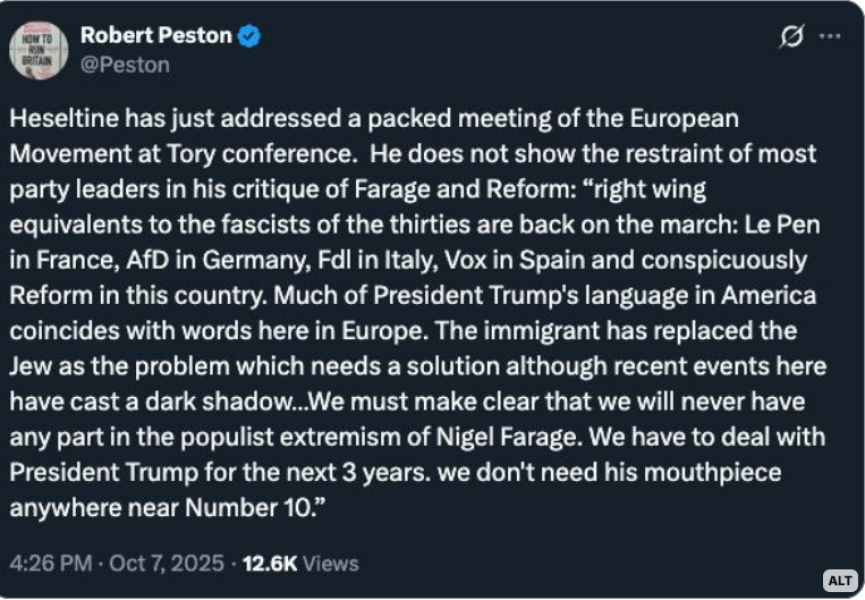This screenshot has height=600, width=865.
Task: Click the Grok circle-slash icon
Action: pyautogui.click(x=791, y=37)
